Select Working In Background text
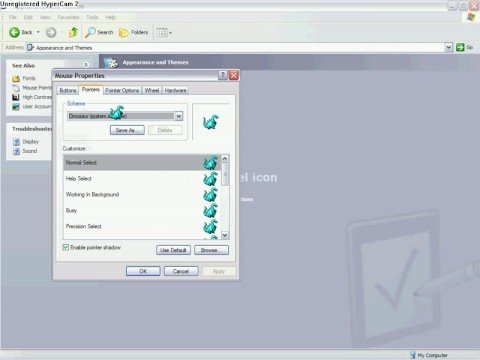The width and height of the screenshot is (480, 360). click(x=92, y=195)
